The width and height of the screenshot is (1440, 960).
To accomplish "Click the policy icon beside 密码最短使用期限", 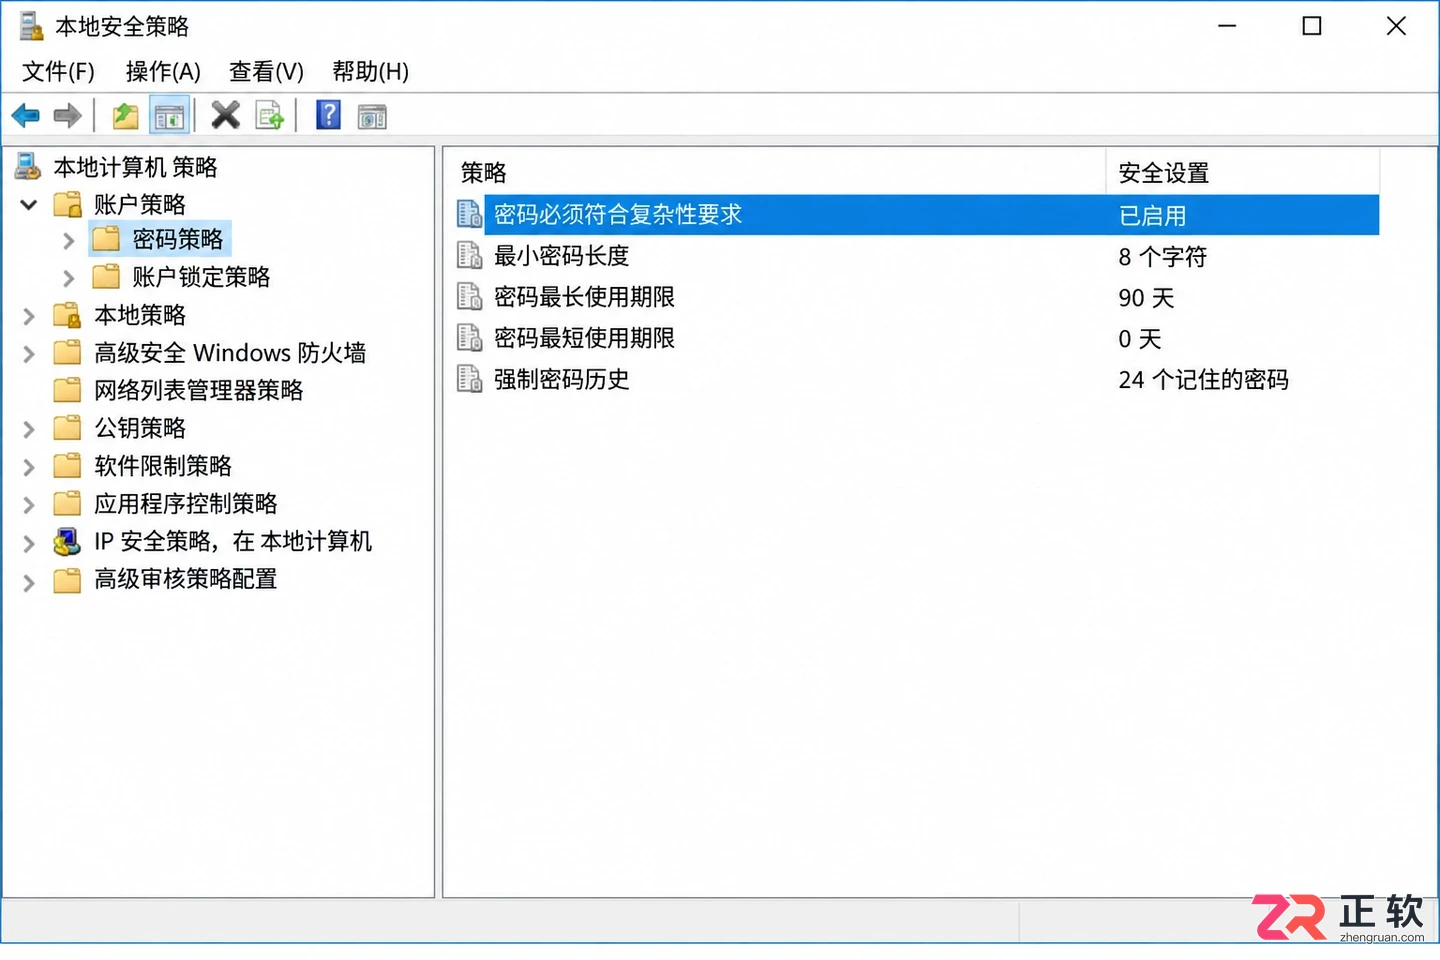I will (x=469, y=337).
